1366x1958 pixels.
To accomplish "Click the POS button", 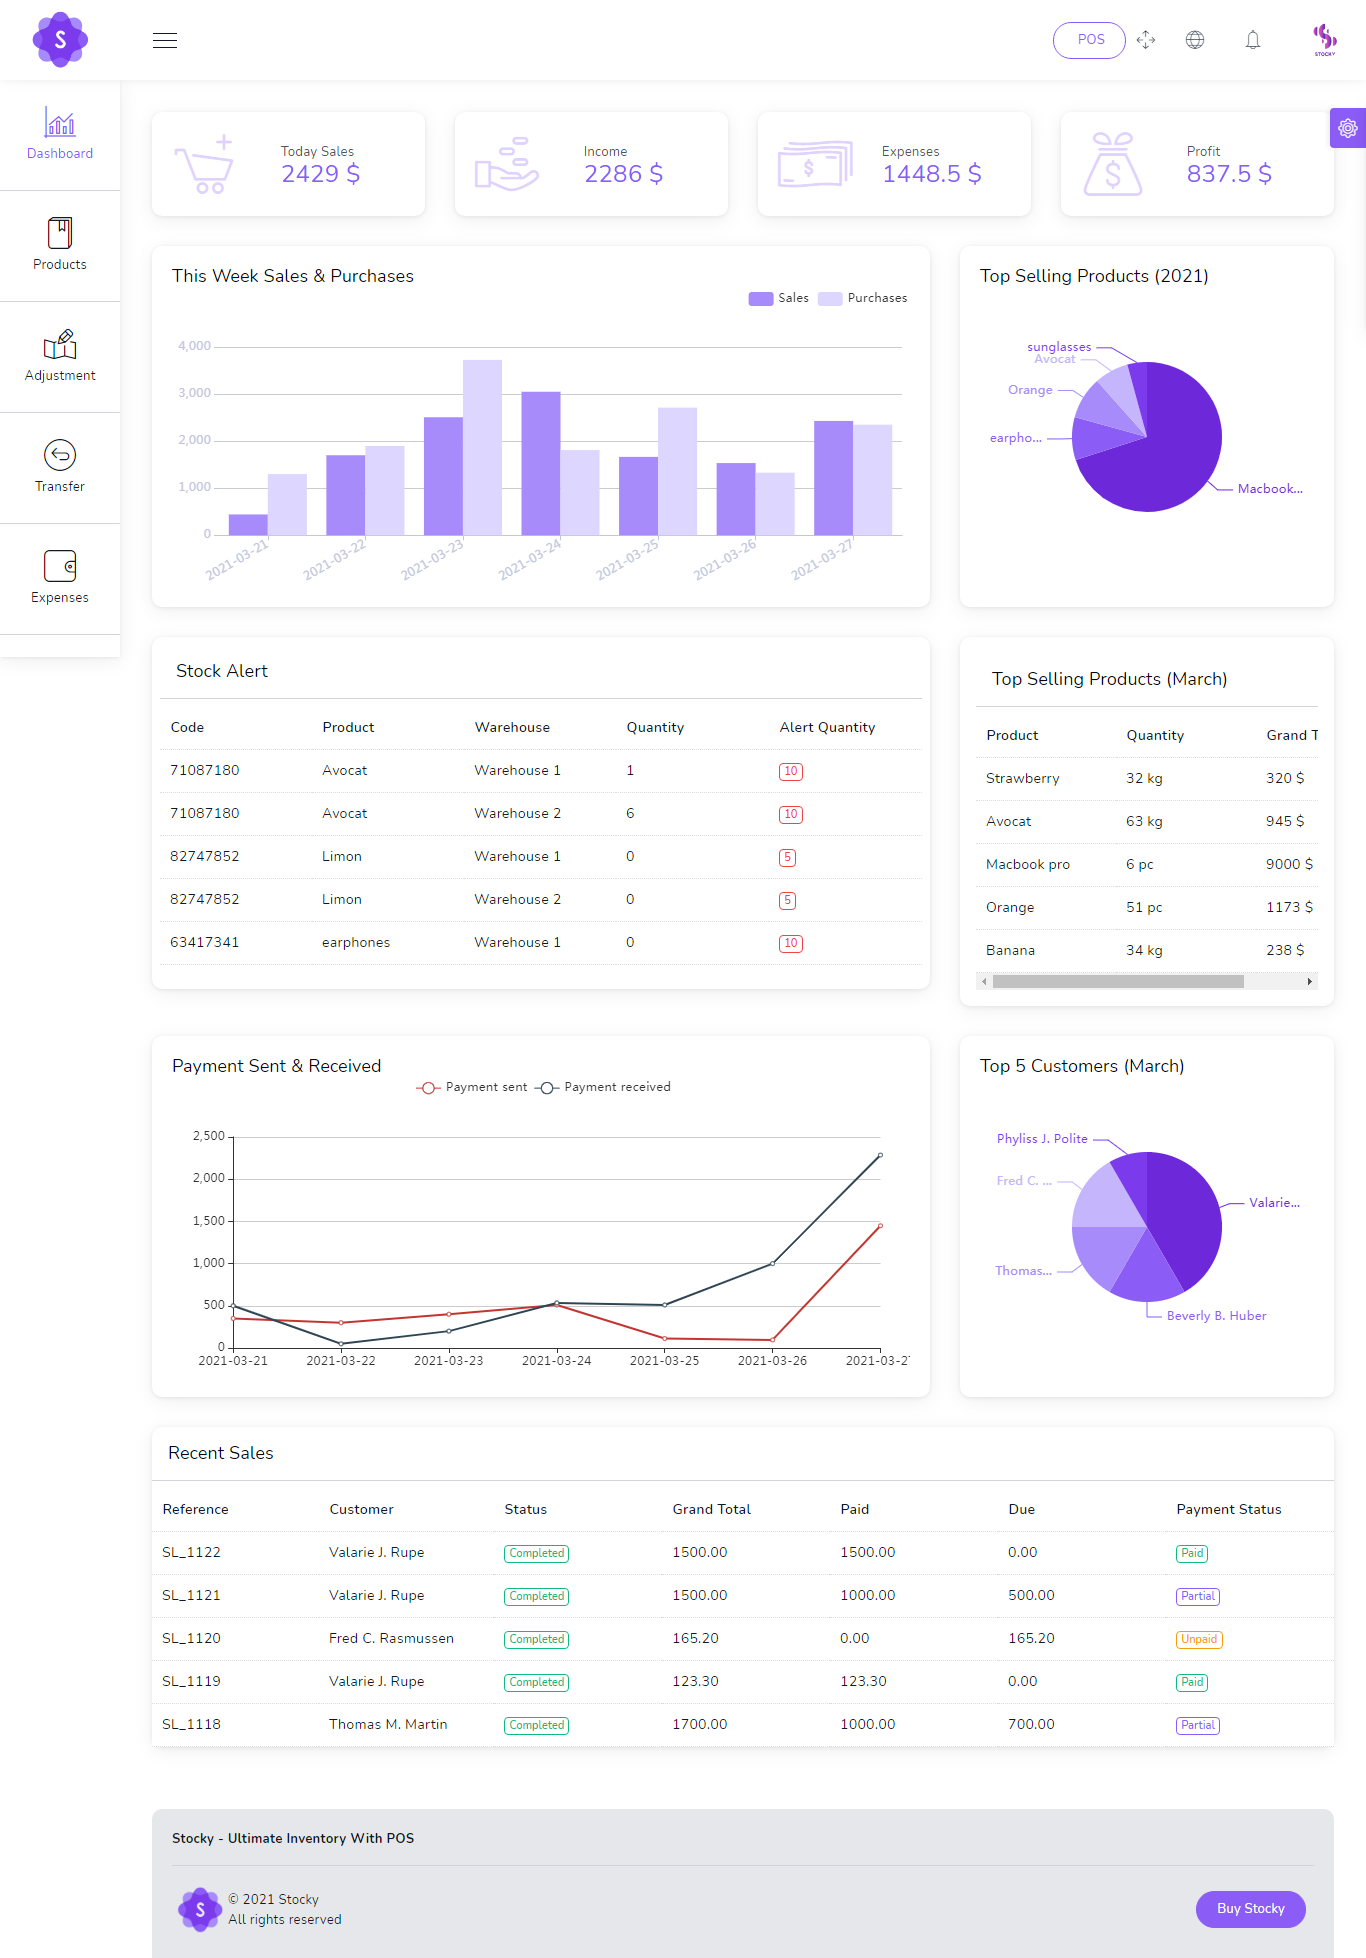I will pos(1089,40).
